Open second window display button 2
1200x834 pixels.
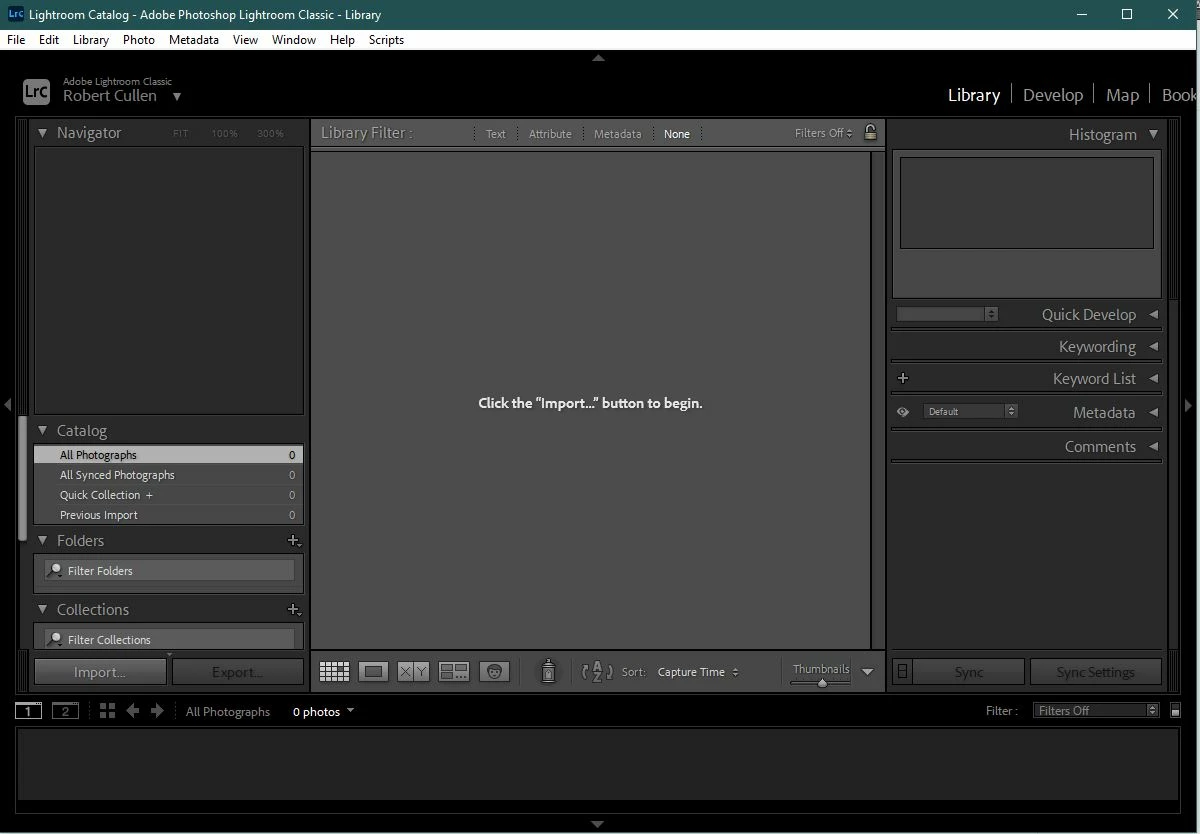click(65, 711)
